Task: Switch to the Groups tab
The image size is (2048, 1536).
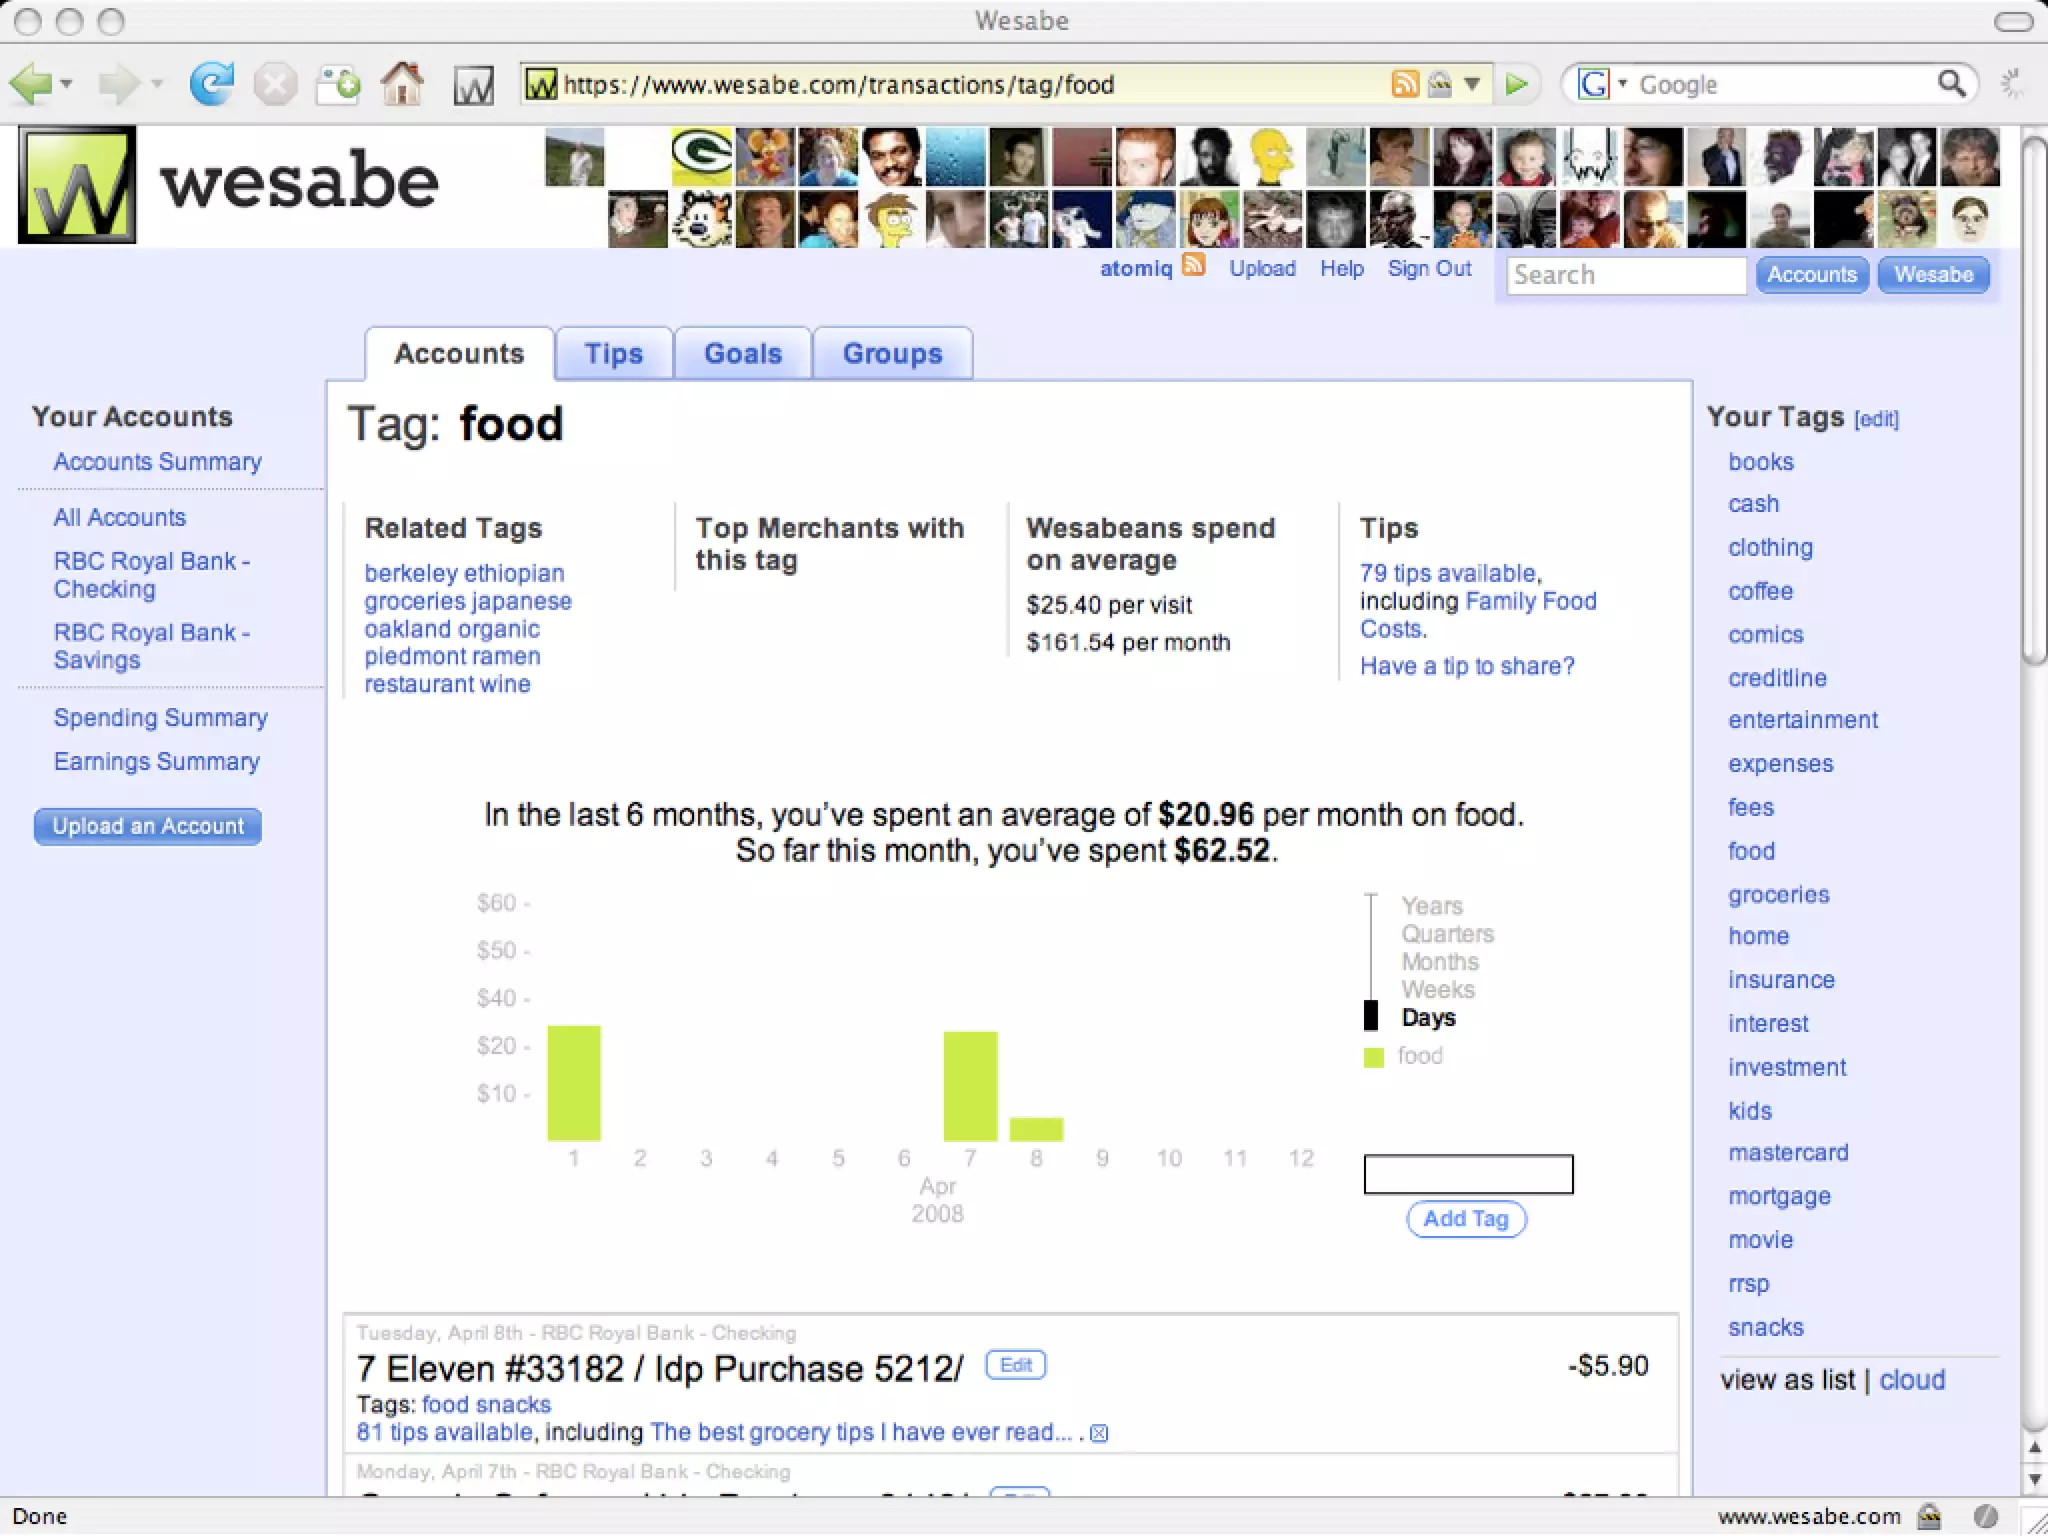Action: 893,354
